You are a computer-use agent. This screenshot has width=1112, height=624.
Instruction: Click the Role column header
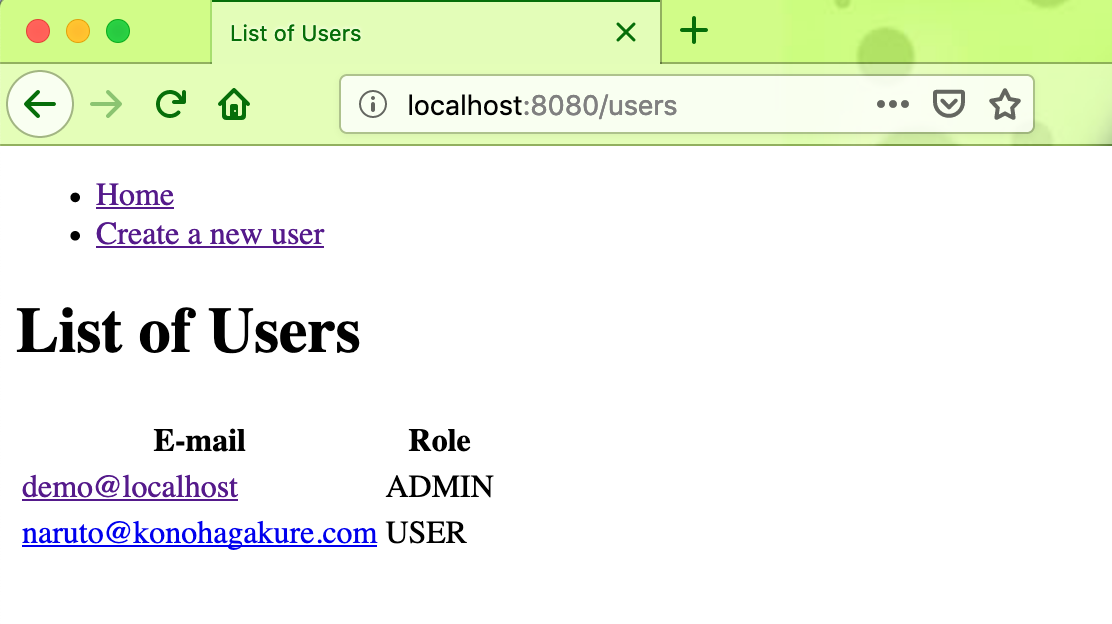point(439,440)
